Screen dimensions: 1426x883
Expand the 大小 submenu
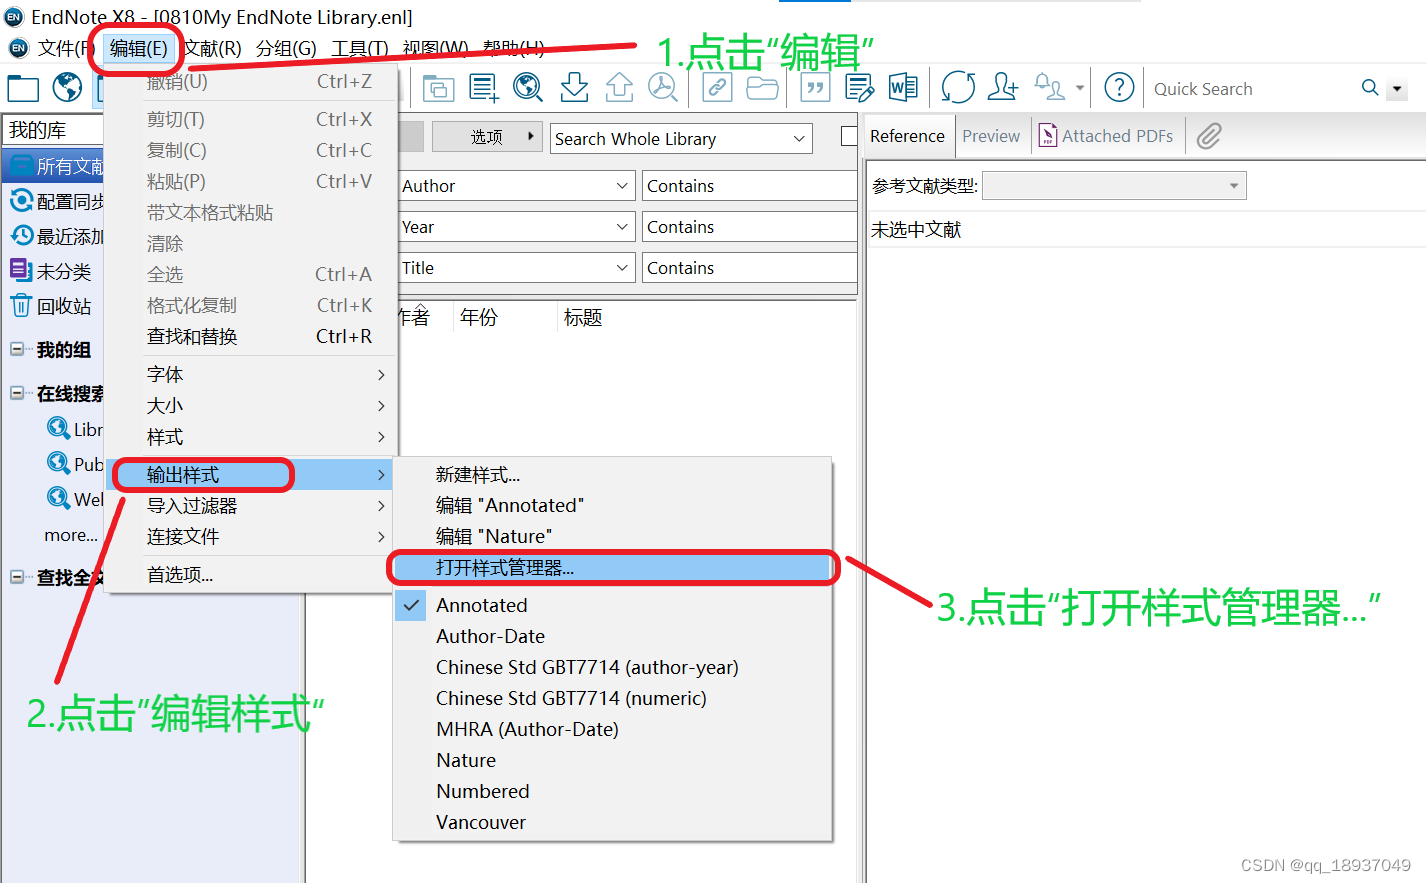252,406
